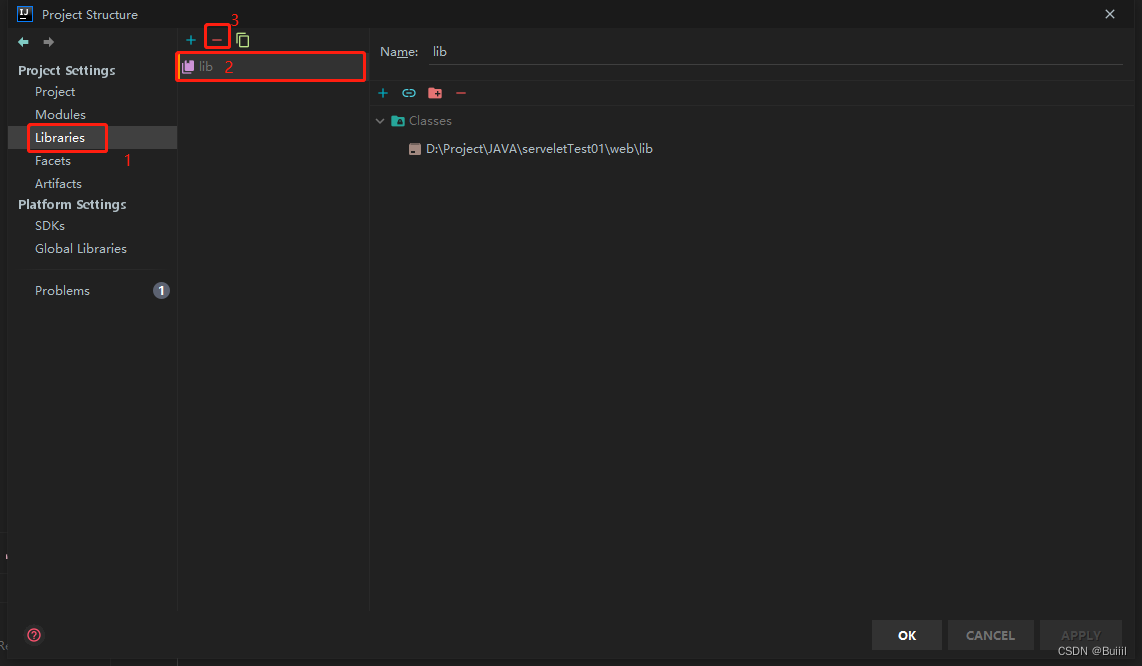
Task: Open Global Libraries settings
Action: 81,248
